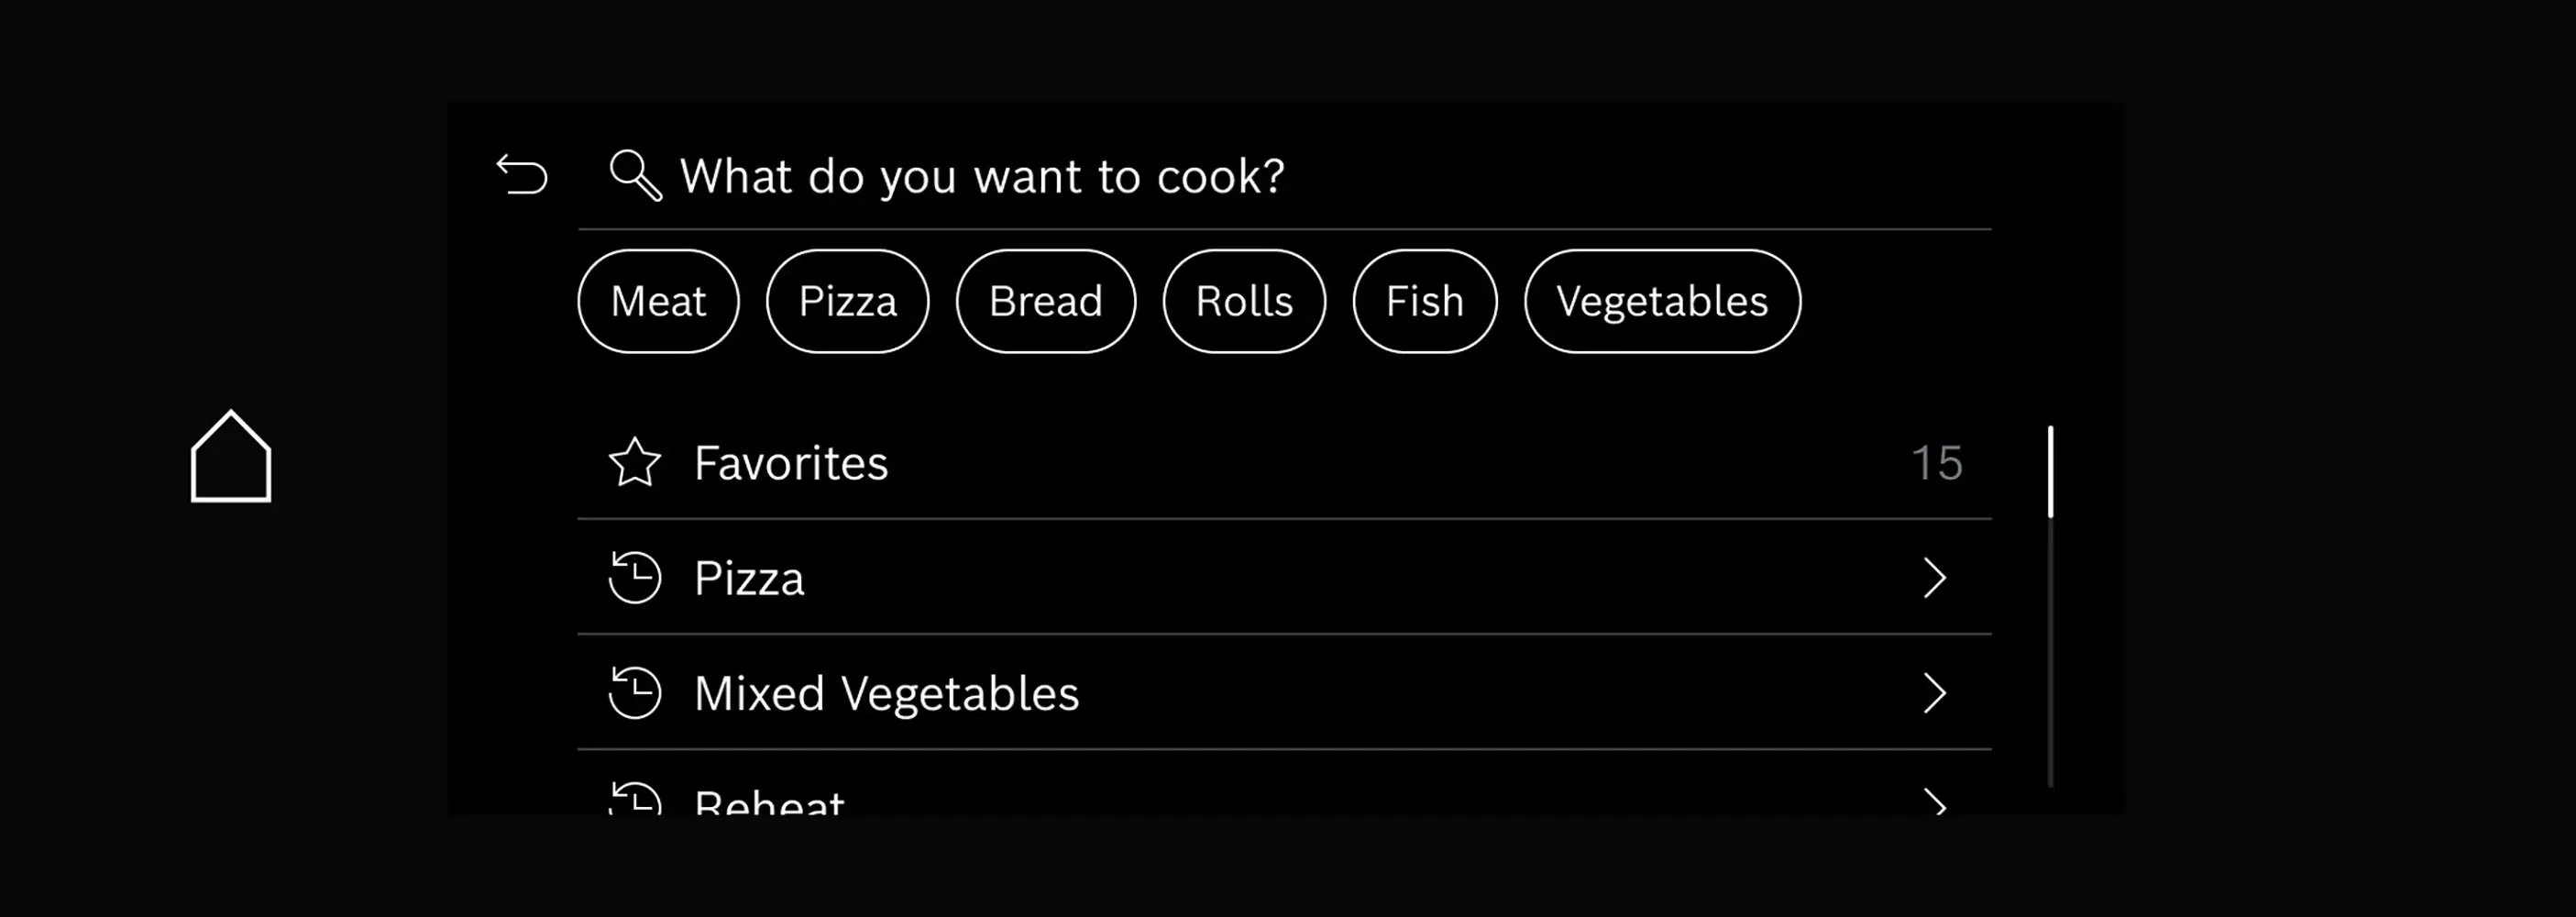
Task: Open the Reheat chevron arrow
Action: pos(1934,801)
